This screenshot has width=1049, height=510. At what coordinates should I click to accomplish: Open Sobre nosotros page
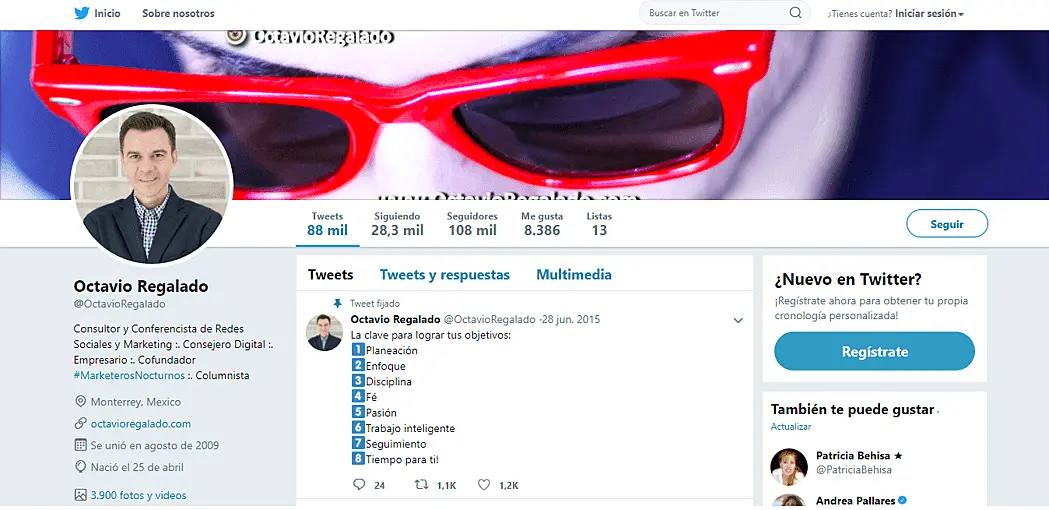point(178,13)
